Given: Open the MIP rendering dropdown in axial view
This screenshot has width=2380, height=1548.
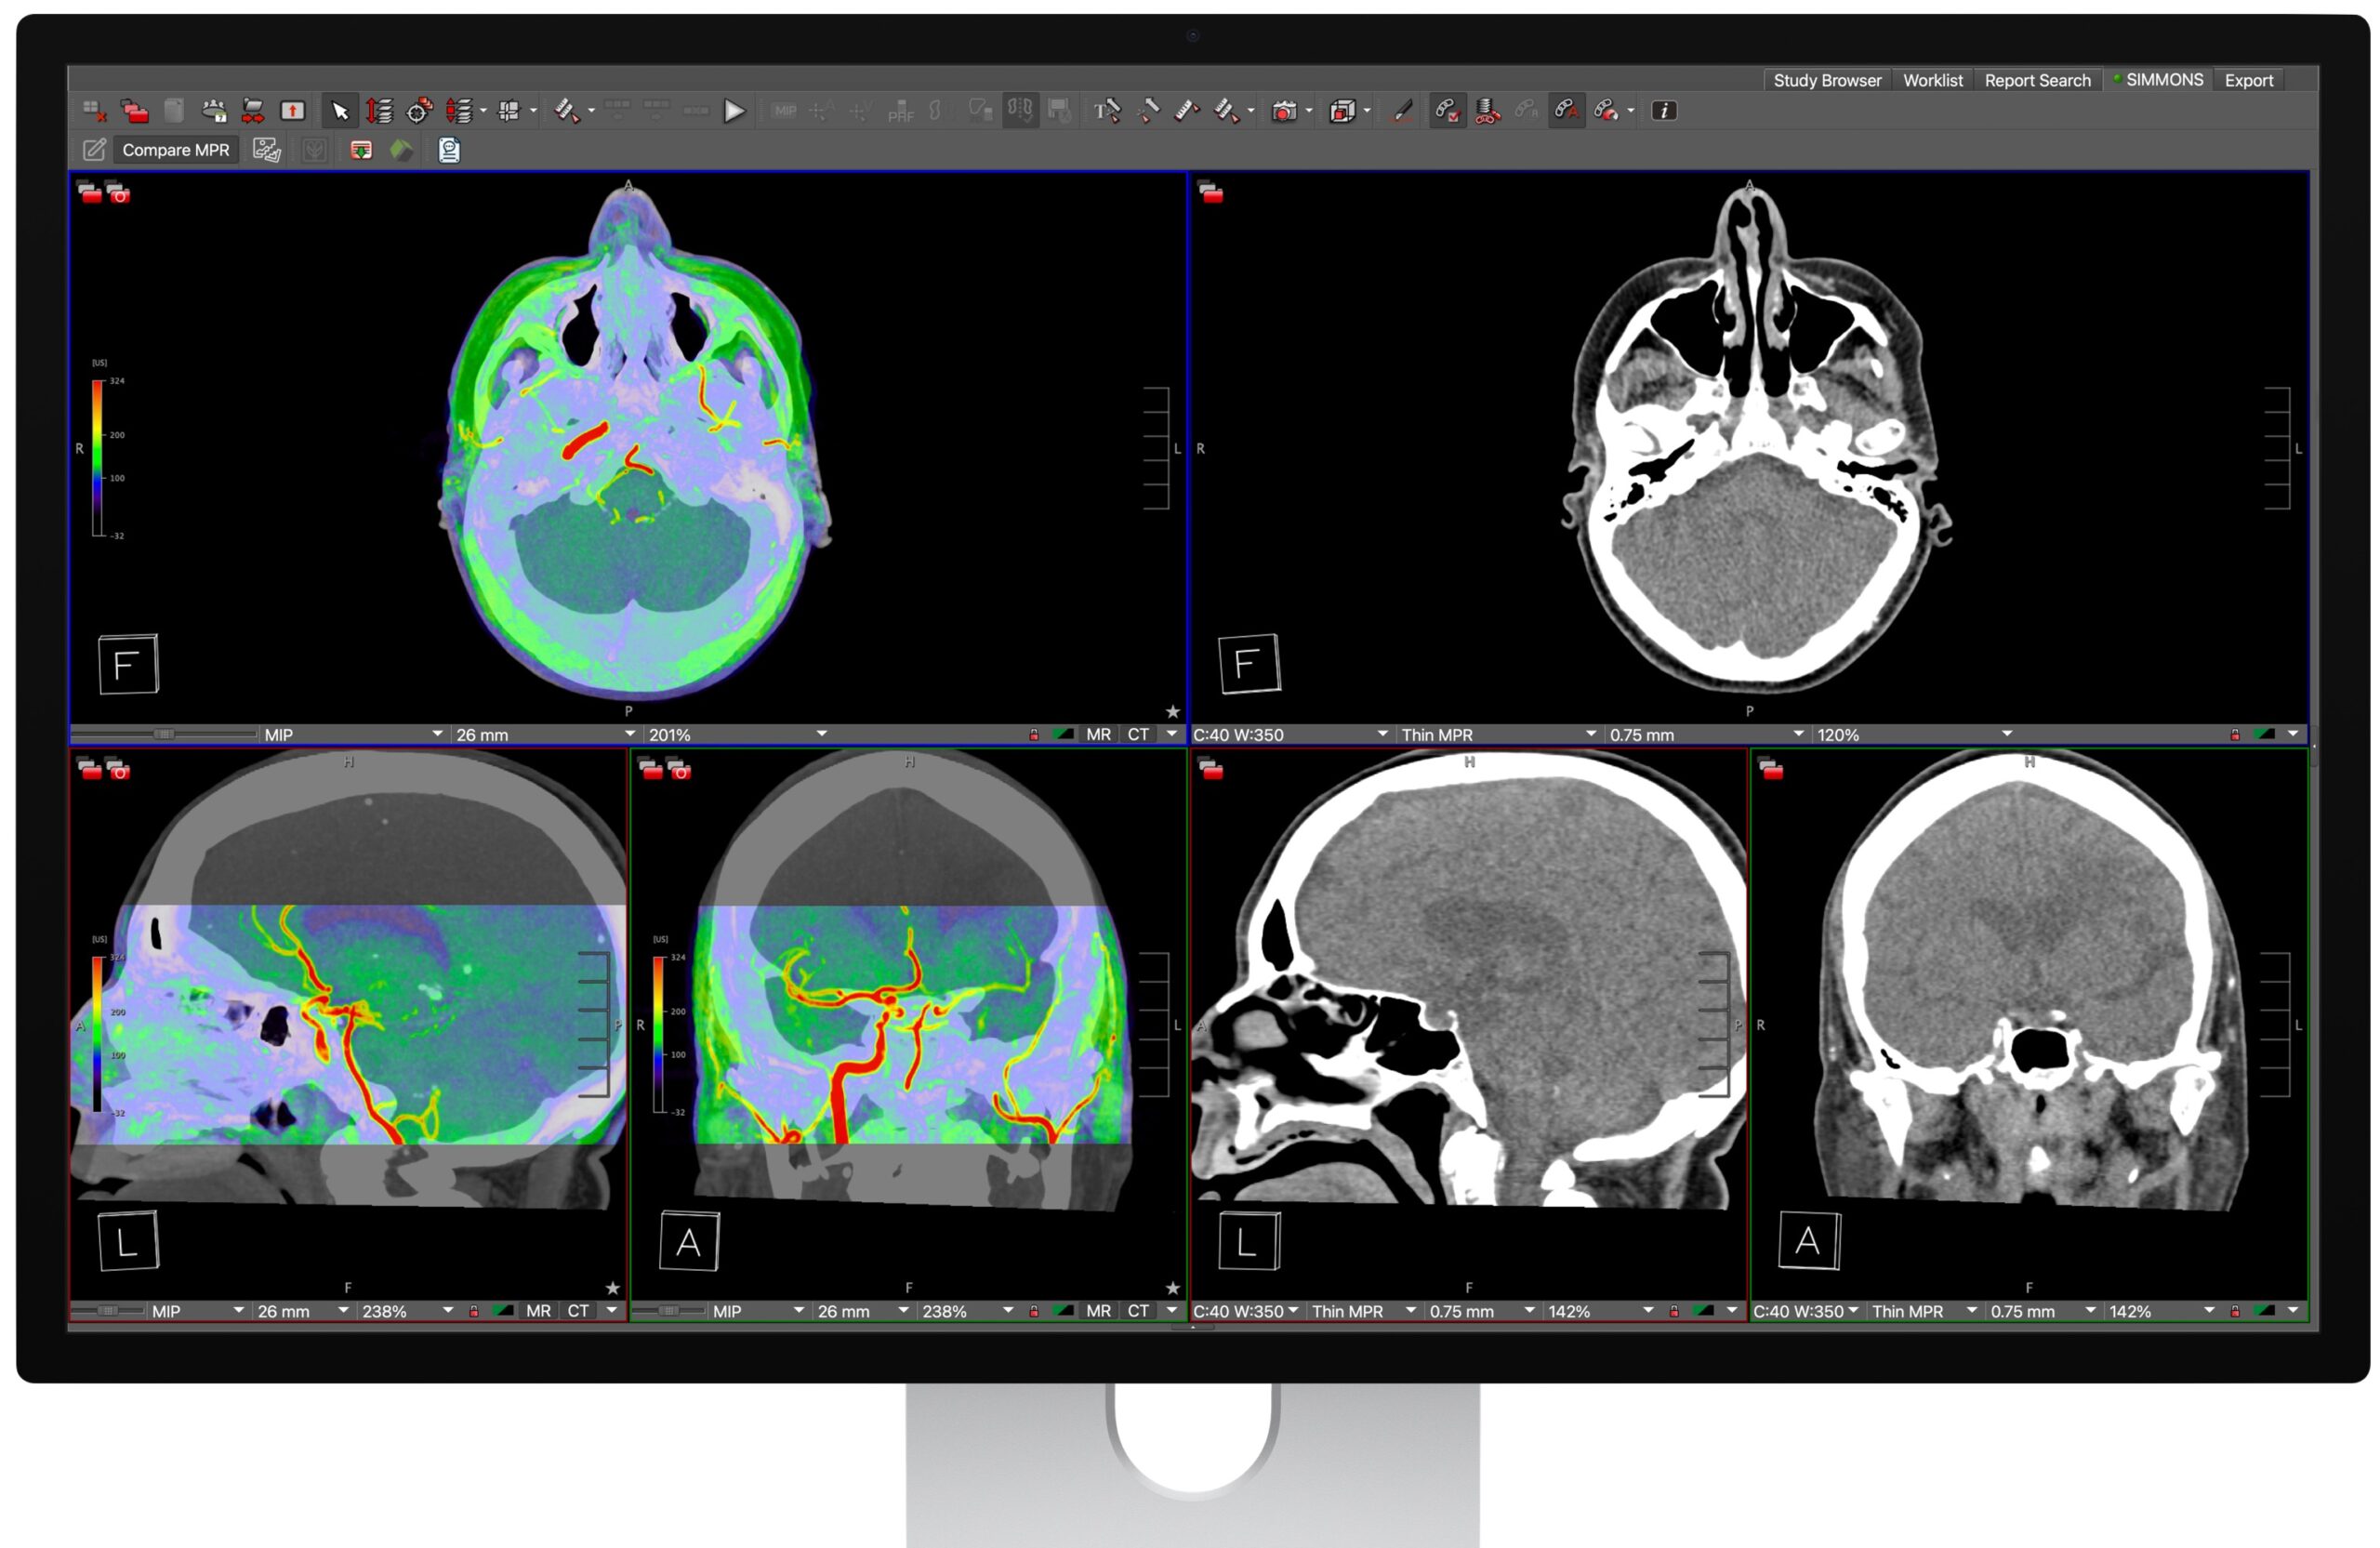Looking at the screenshot, I should [437, 734].
